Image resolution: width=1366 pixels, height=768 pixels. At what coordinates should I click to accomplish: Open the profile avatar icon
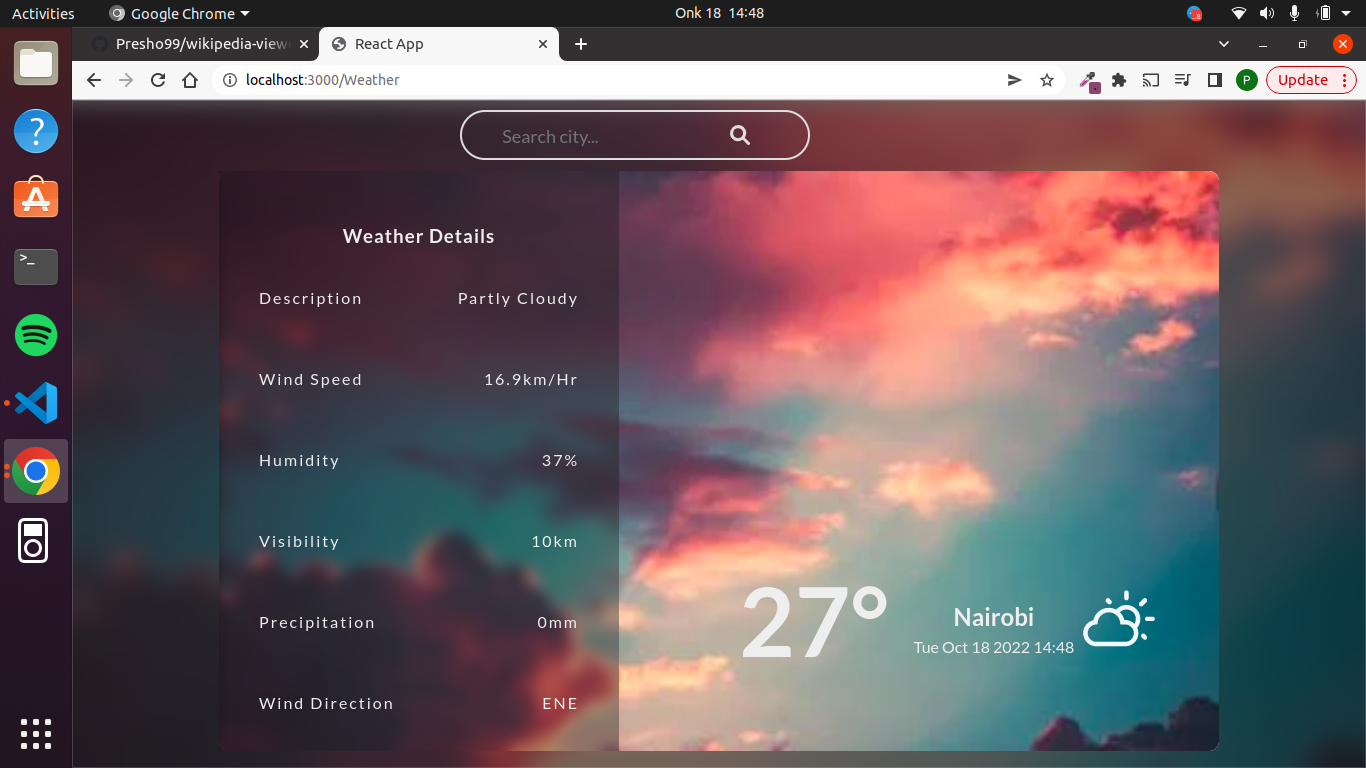pos(1246,80)
